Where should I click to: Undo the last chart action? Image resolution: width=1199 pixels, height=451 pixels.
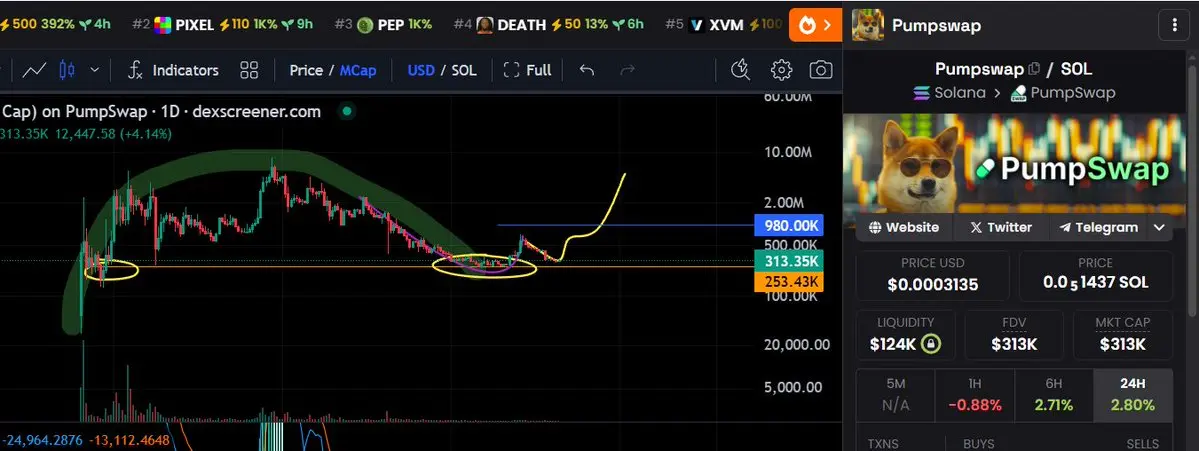coord(587,70)
